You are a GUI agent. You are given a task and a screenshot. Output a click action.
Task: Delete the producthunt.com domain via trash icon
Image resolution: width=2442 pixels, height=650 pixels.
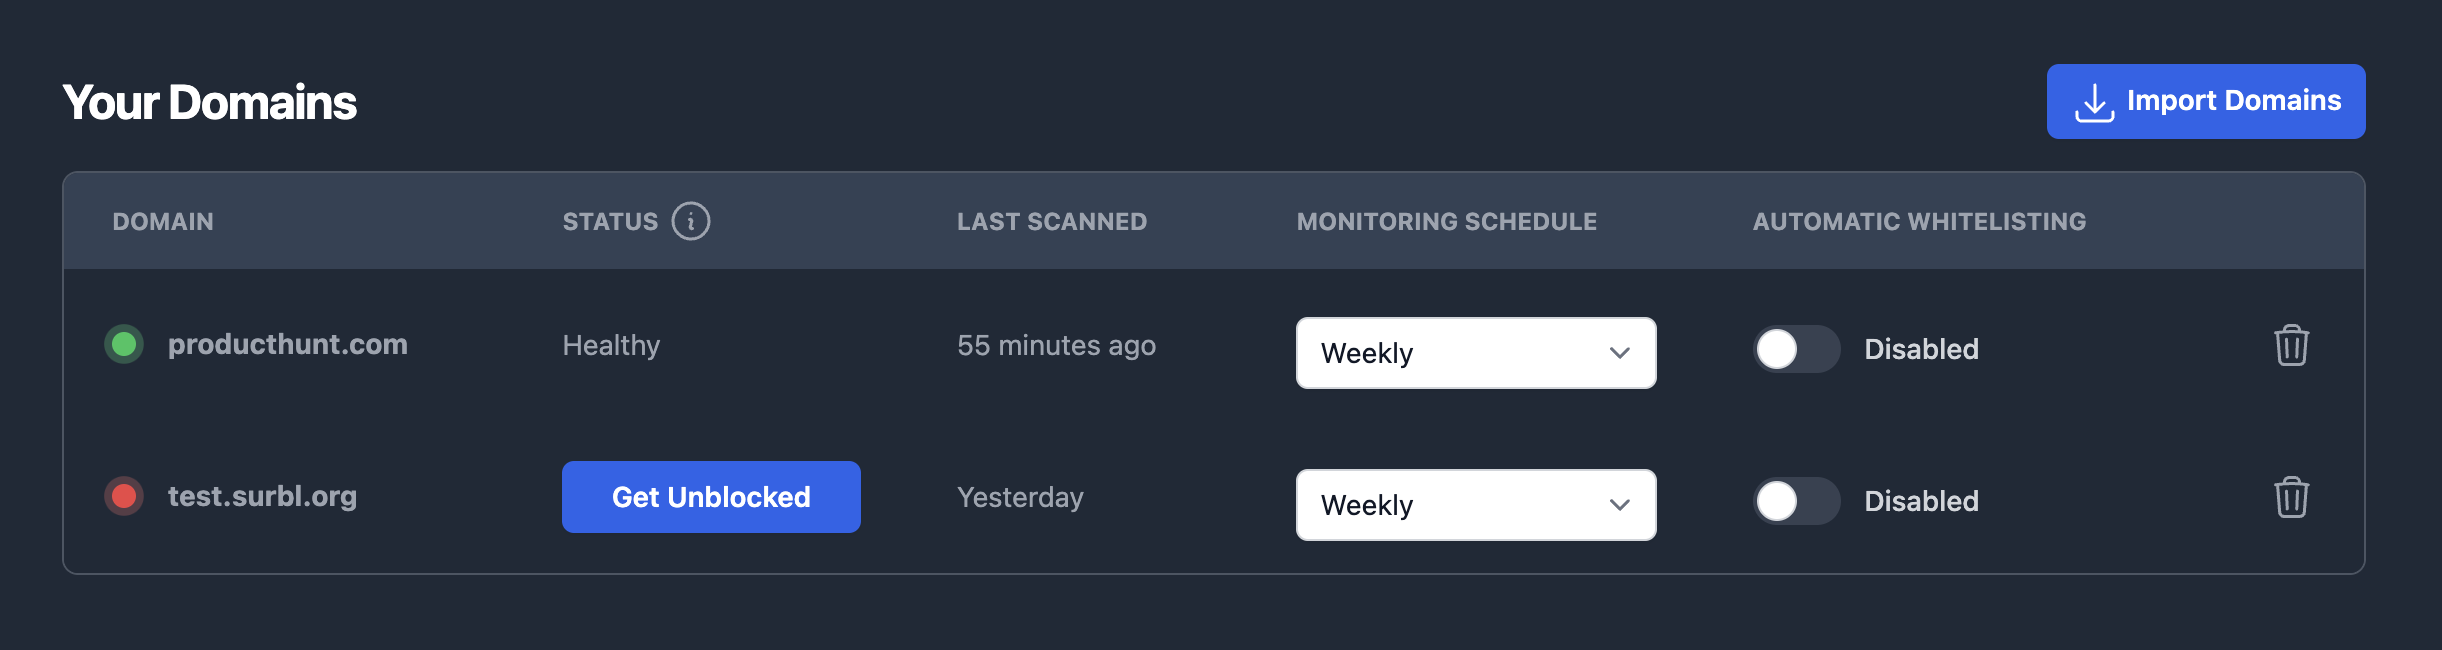click(x=2291, y=346)
